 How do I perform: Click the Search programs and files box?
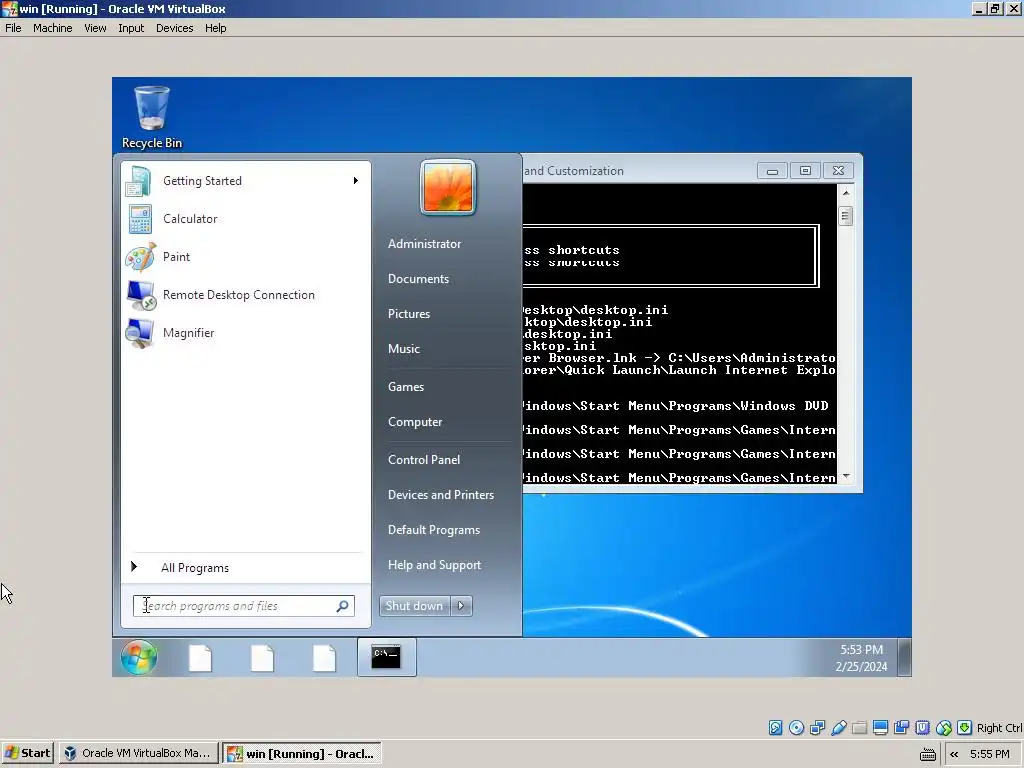point(244,606)
